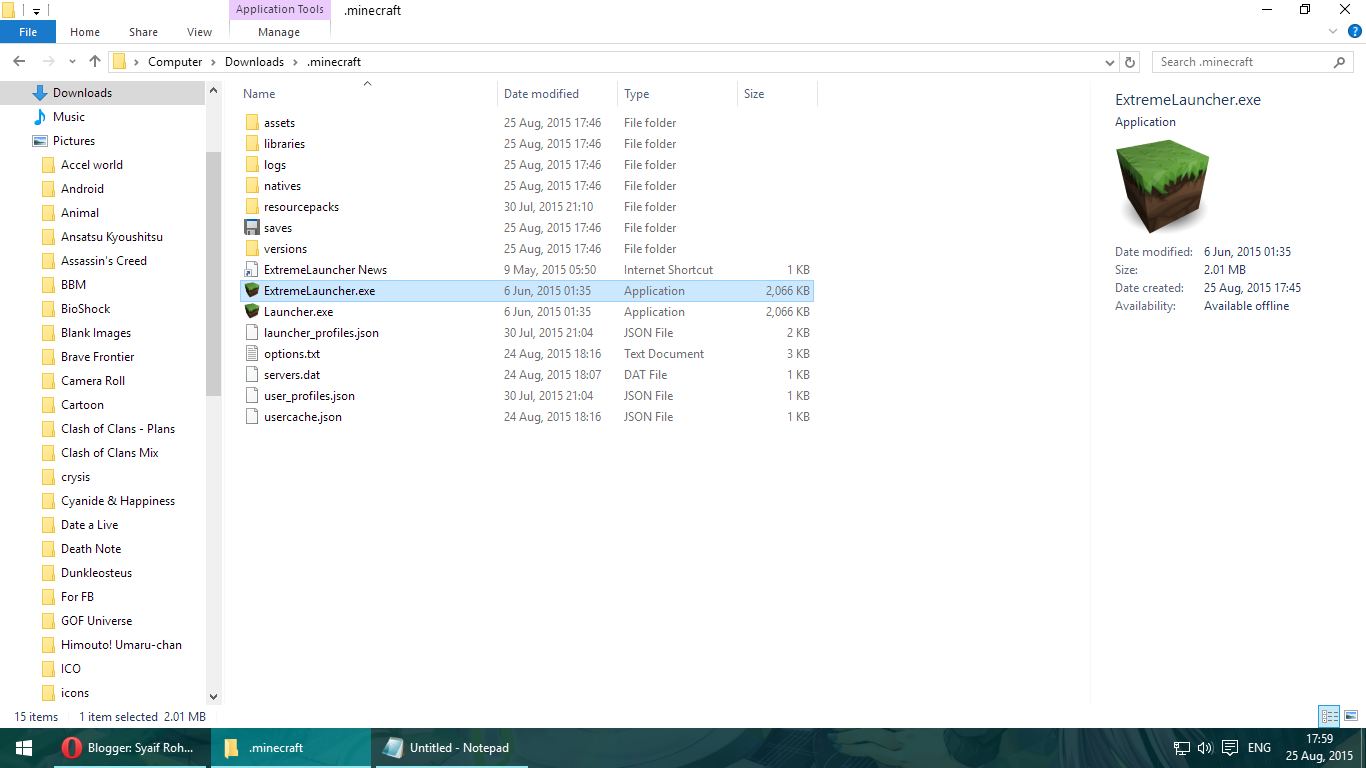Image resolution: width=1366 pixels, height=768 pixels.
Task: Click the Launcher.exe grass block icon
Action: [252, 312]
